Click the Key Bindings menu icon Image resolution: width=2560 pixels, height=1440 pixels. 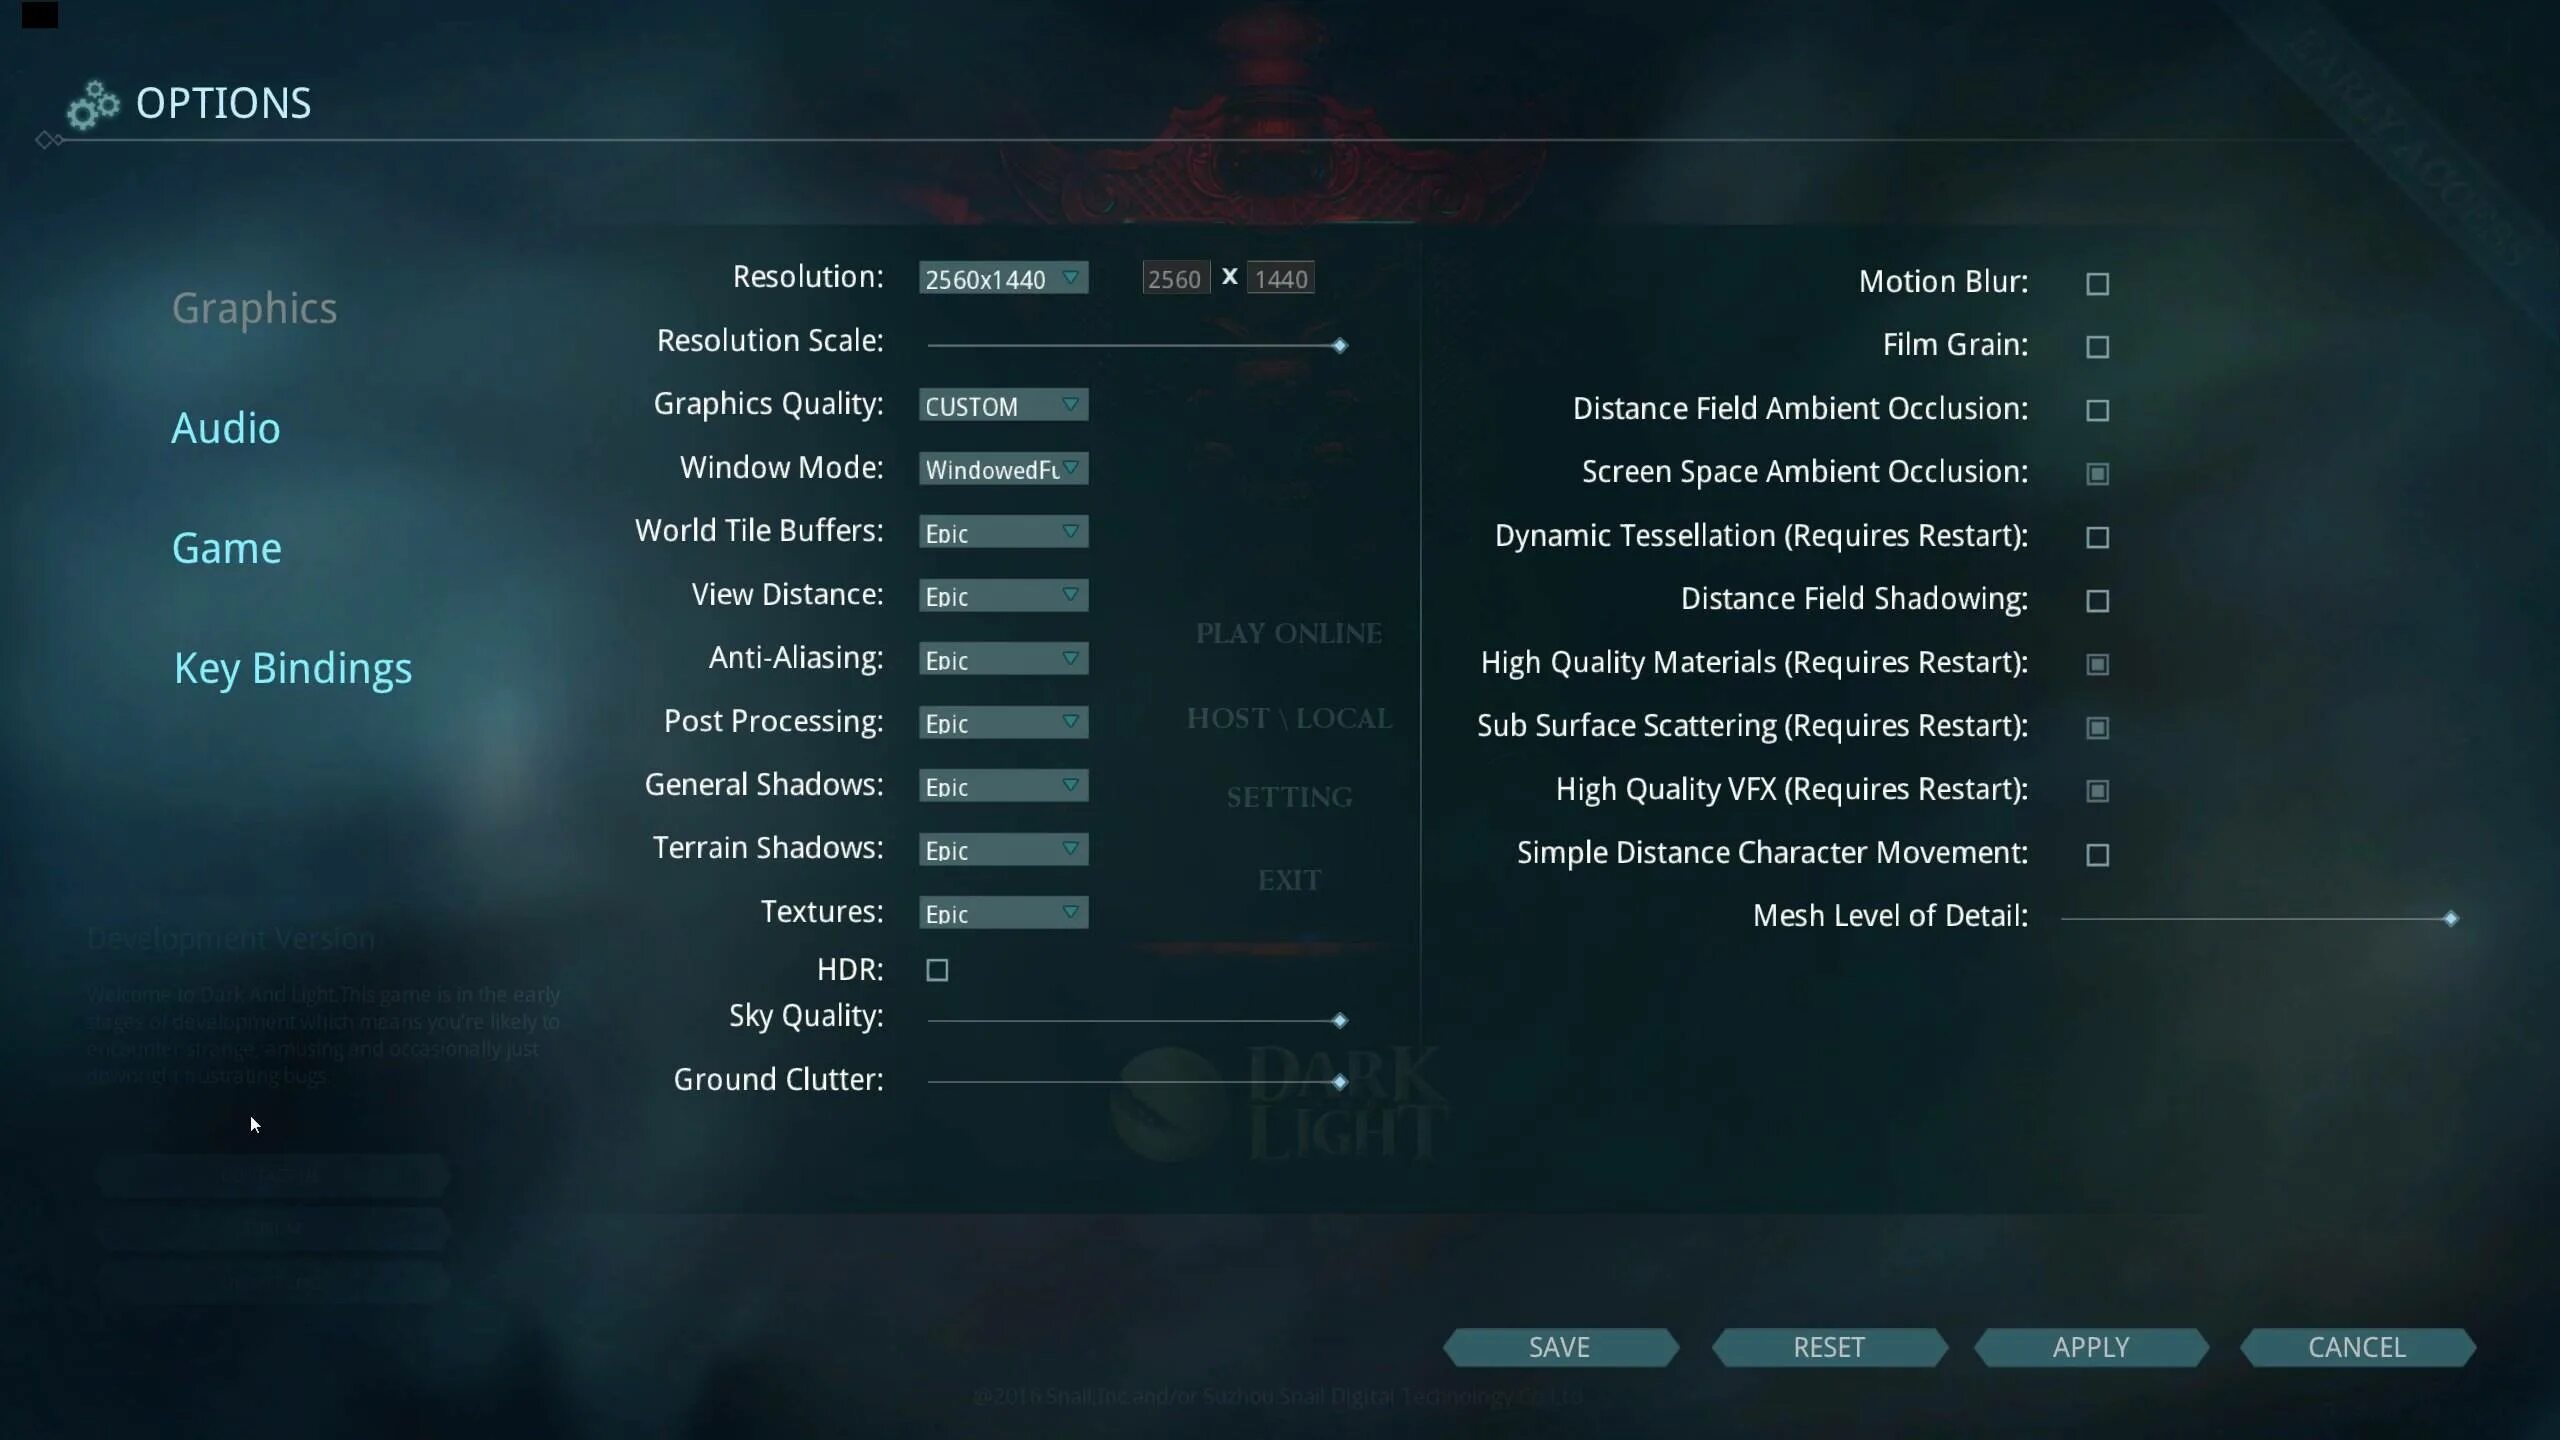coord(292,666)
